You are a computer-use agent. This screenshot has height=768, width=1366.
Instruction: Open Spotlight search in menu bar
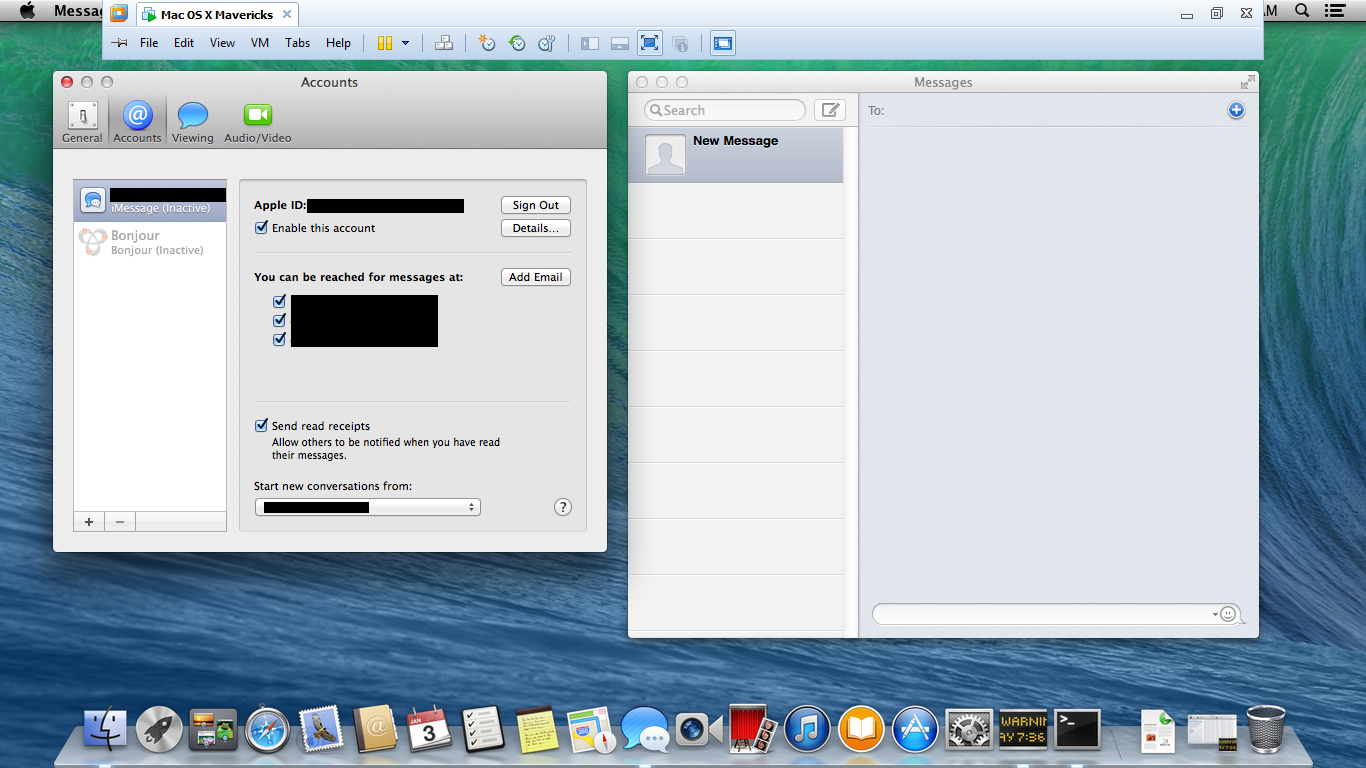click(x=1302, y=10)
